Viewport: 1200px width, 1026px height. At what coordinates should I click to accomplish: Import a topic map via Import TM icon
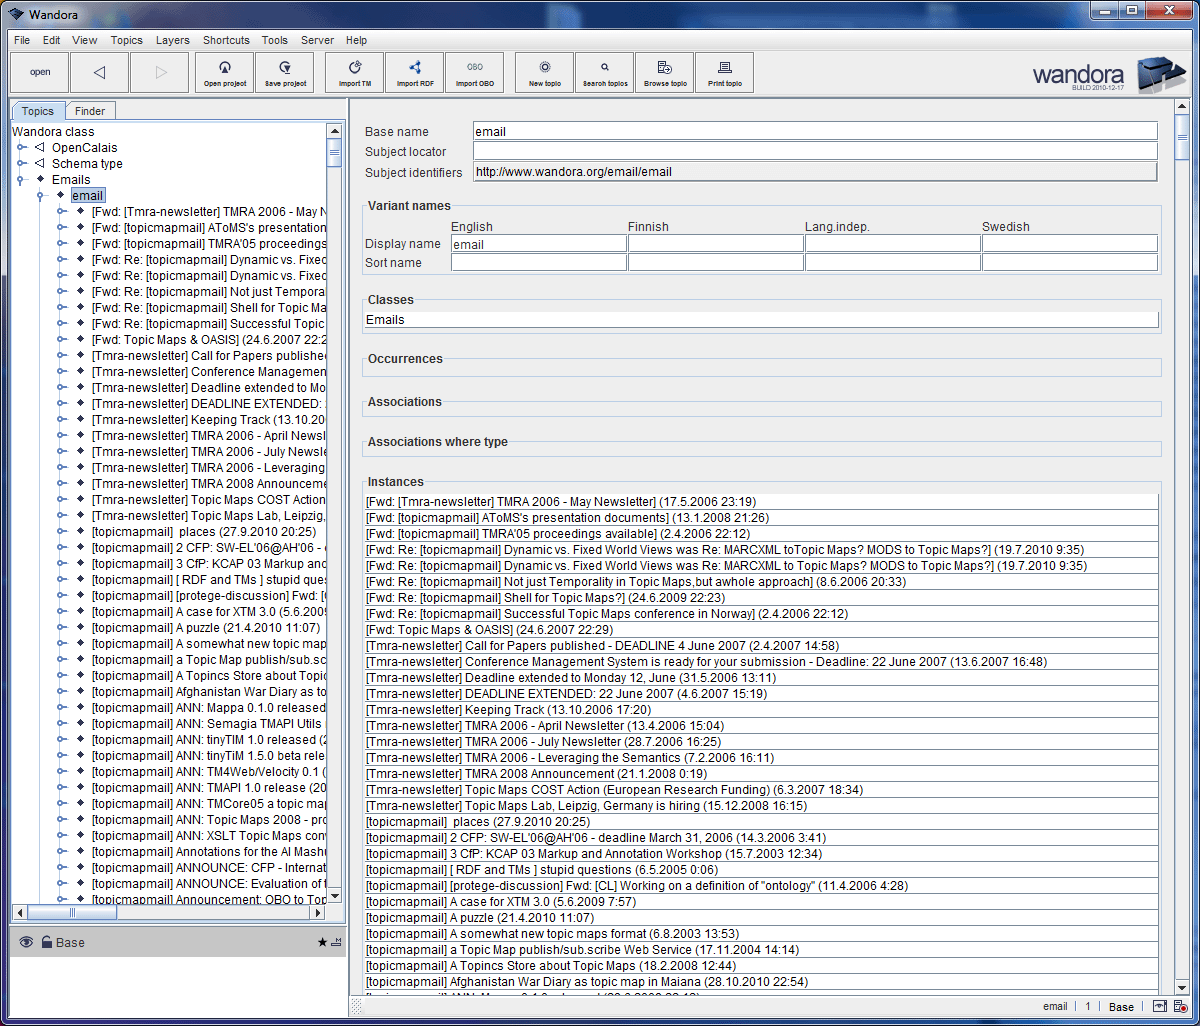tap(354, 72)
